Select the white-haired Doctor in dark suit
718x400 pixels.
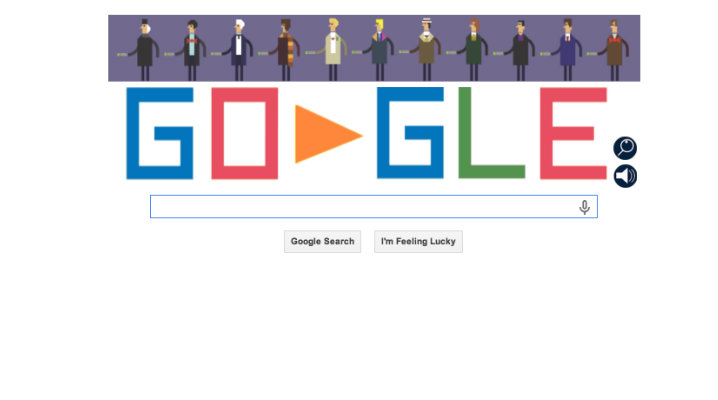(237, 49)
